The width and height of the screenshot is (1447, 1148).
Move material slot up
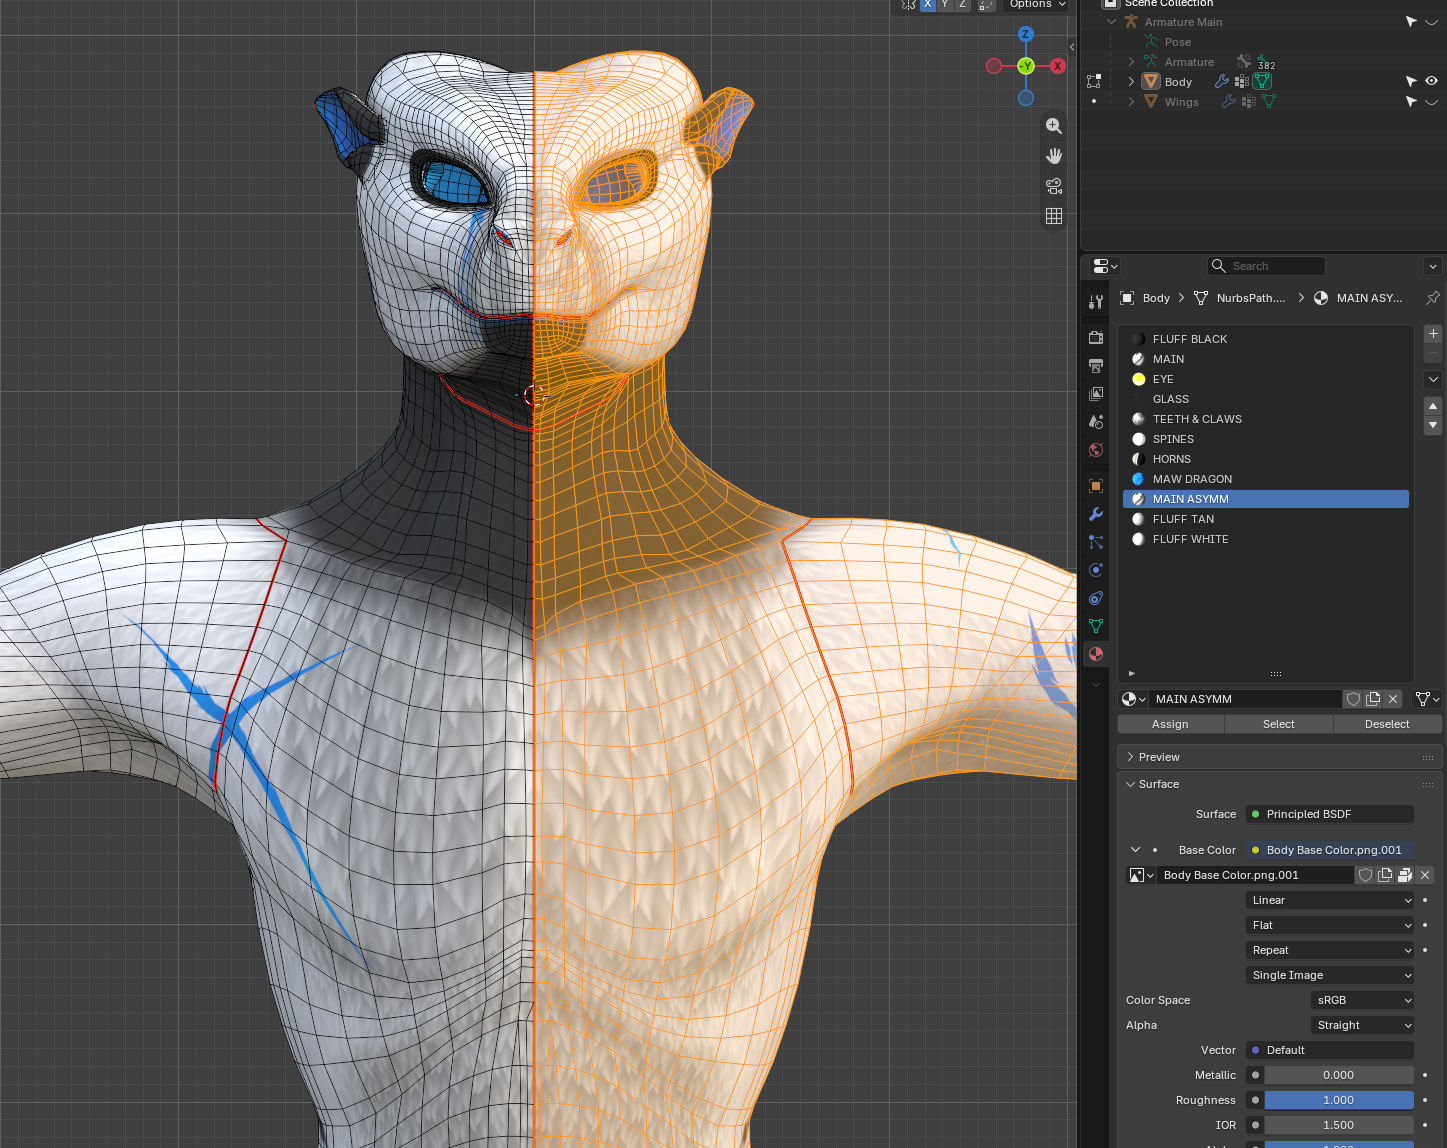tap(1433, 406)
